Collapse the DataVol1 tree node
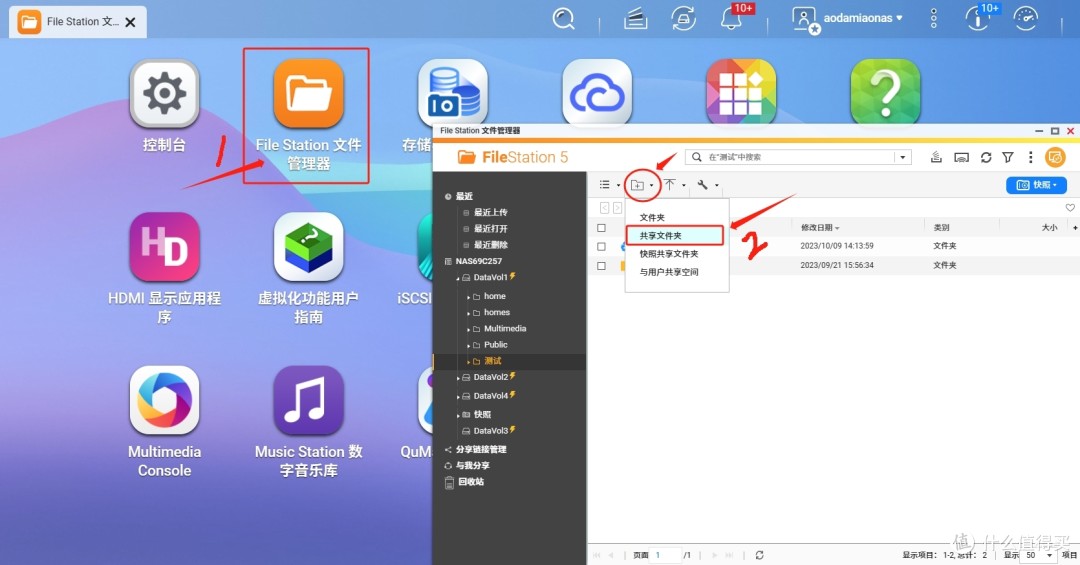This screenshot has height=565, width=1080. coord(458,278)
